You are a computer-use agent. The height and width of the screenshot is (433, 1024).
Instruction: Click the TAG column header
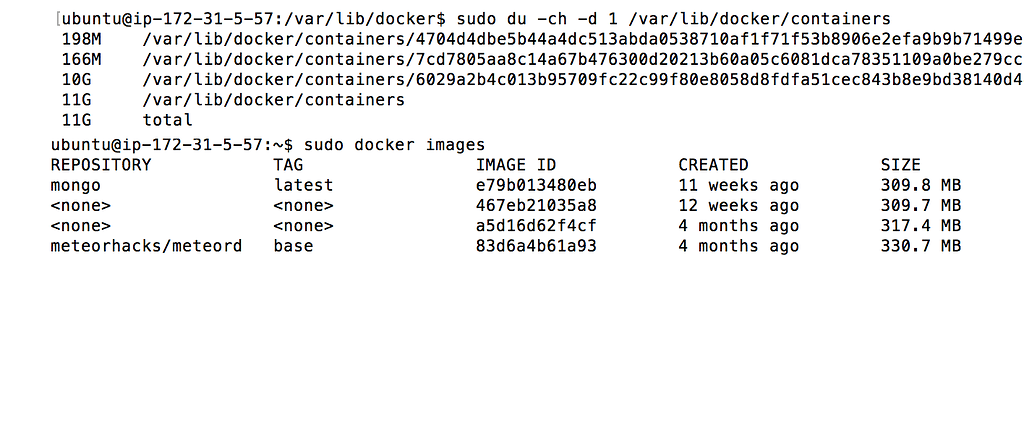pos(288,165)
